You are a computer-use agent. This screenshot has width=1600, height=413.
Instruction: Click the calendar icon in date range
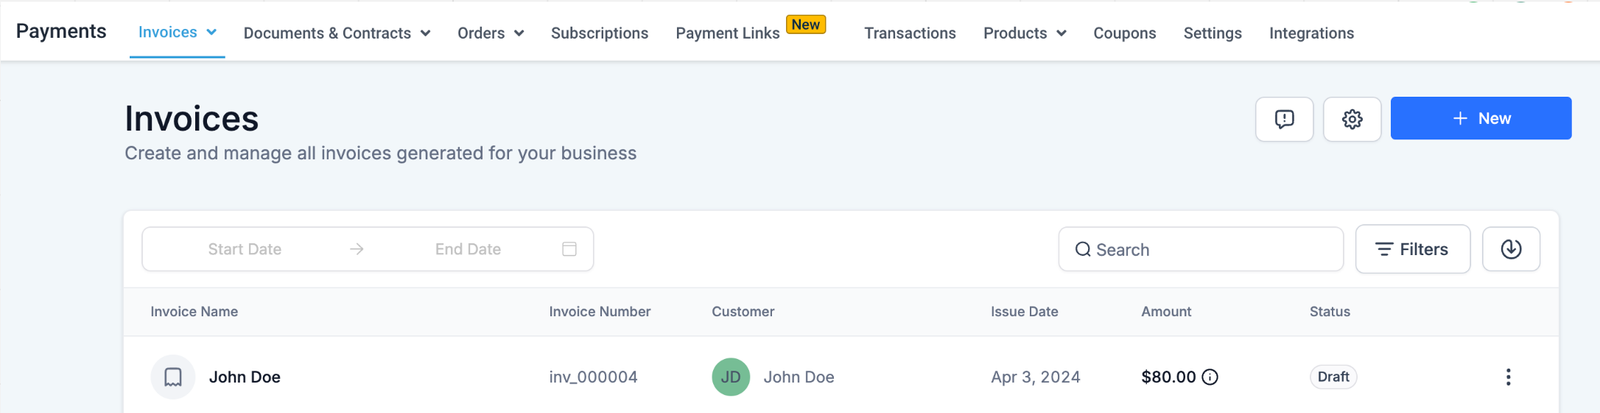pos(569,249)
